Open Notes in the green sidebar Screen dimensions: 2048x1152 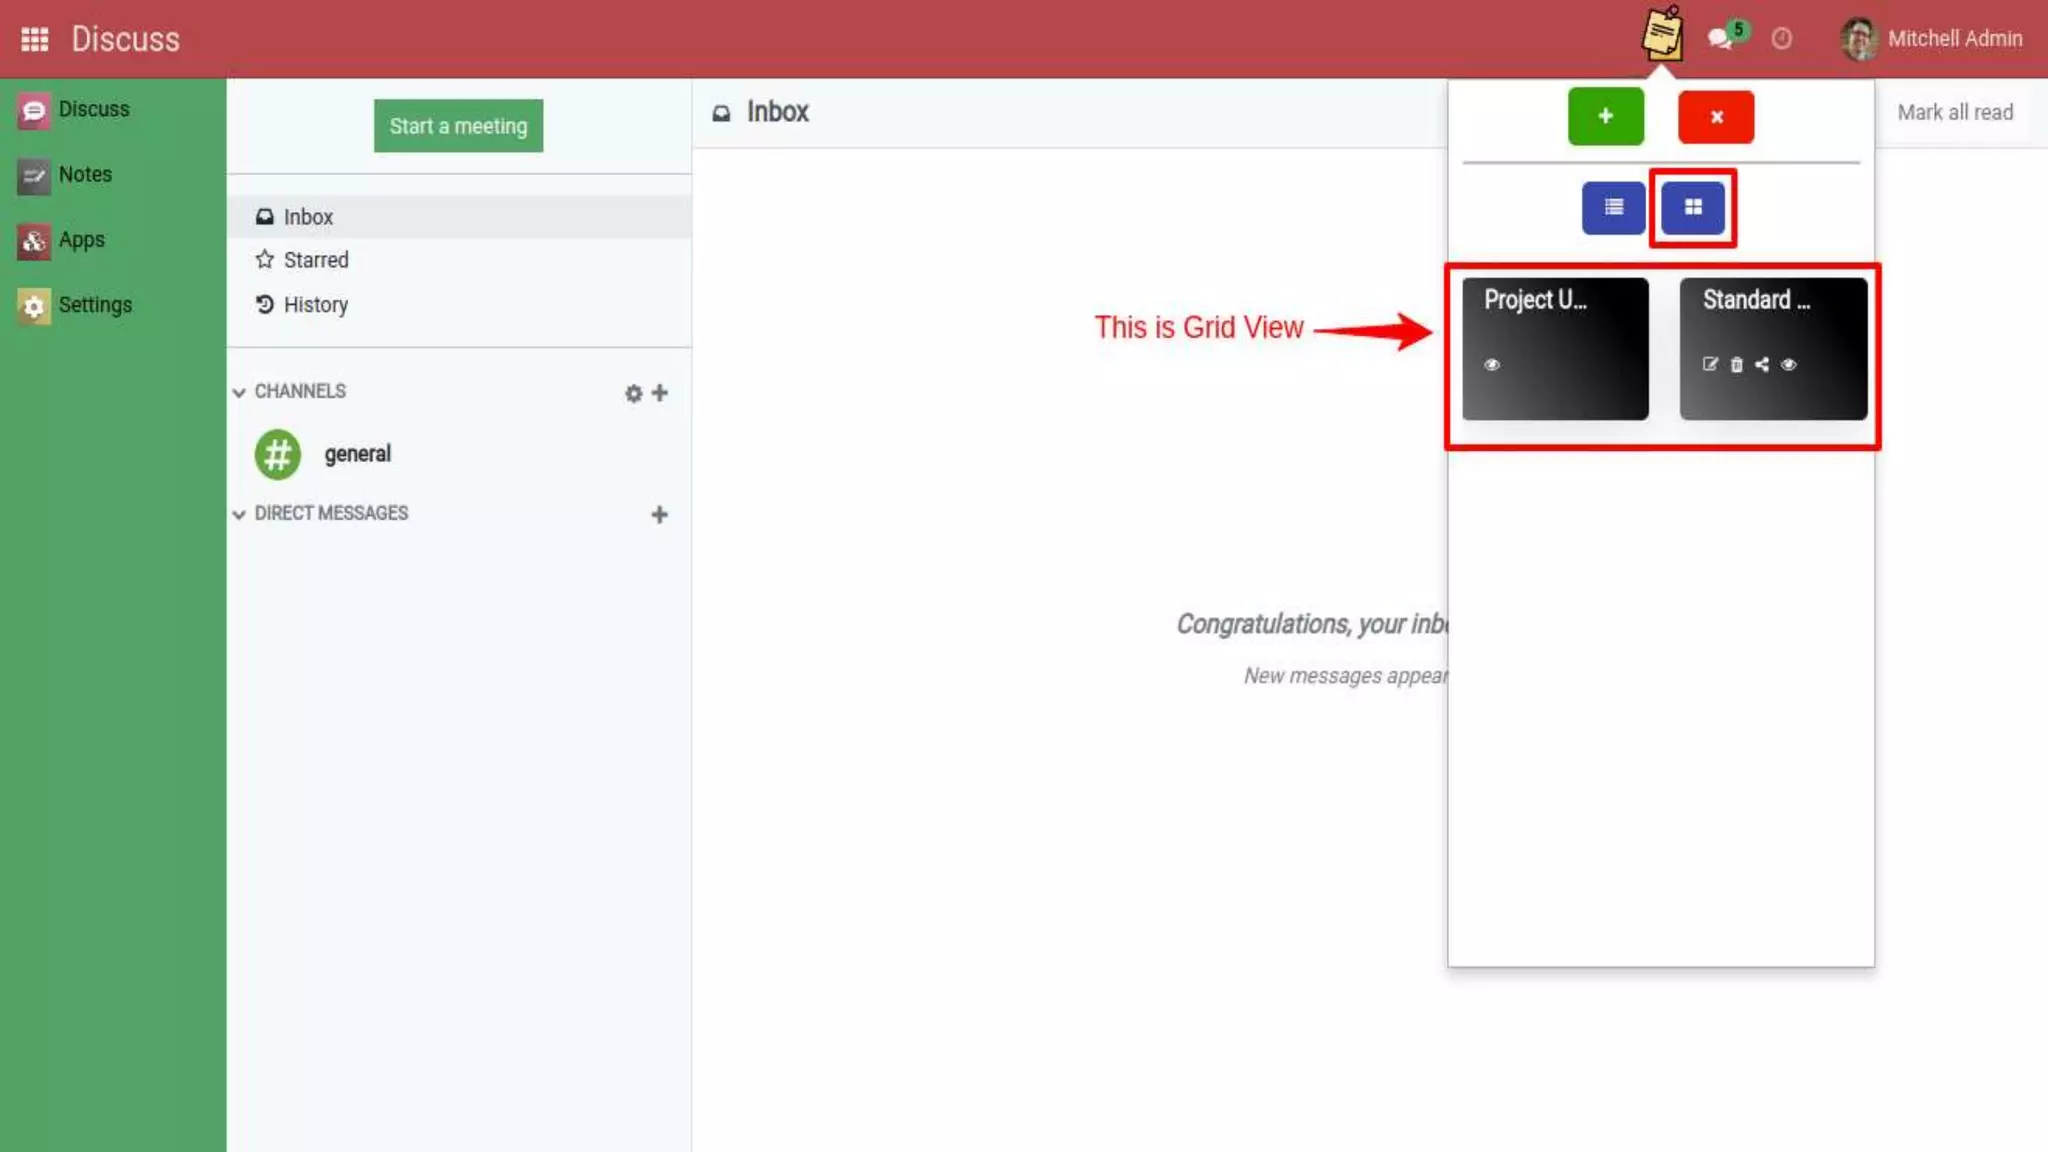click(84, 174)
